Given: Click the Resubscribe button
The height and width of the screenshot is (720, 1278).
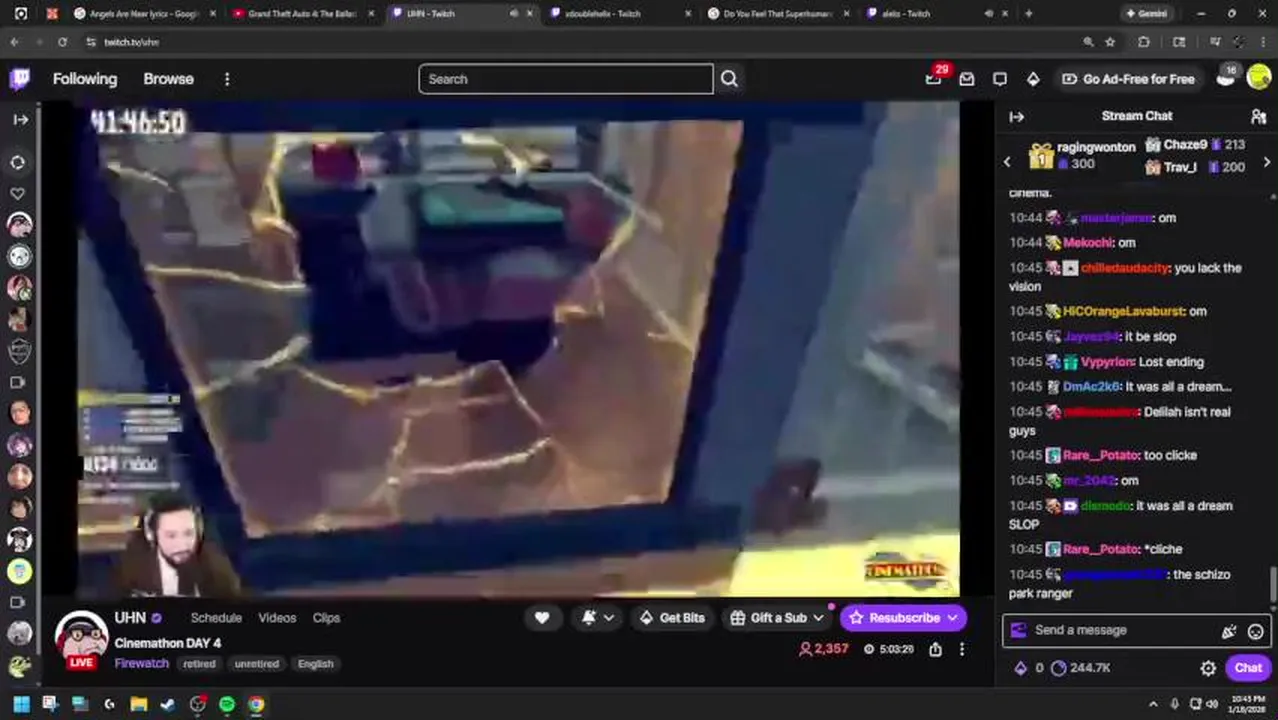Looking at the screenshot, I should pyautogui.click(x=902, y=618).
